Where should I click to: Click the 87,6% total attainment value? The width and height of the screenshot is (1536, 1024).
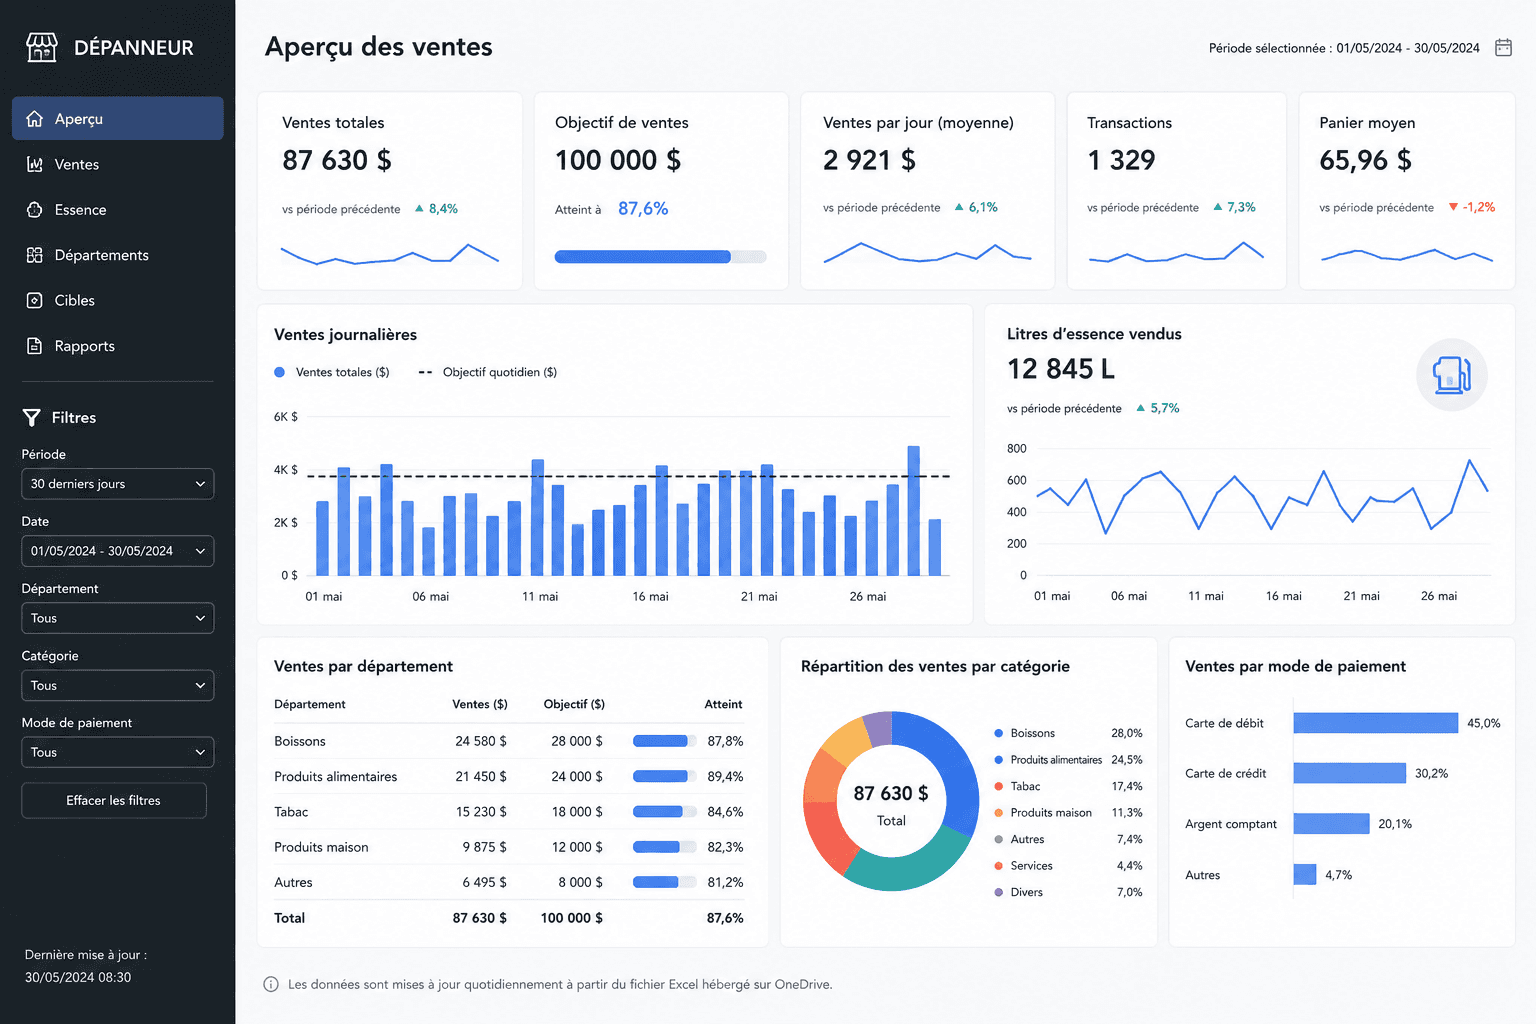click(725, 918)
